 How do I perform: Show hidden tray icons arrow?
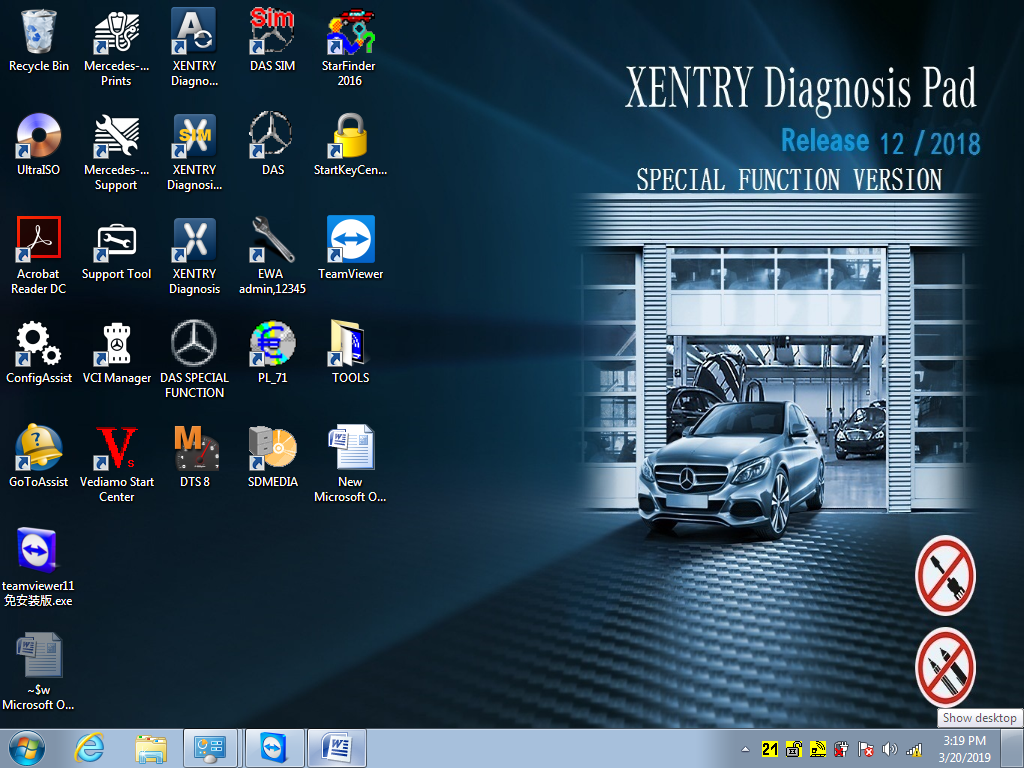(745, 749)
